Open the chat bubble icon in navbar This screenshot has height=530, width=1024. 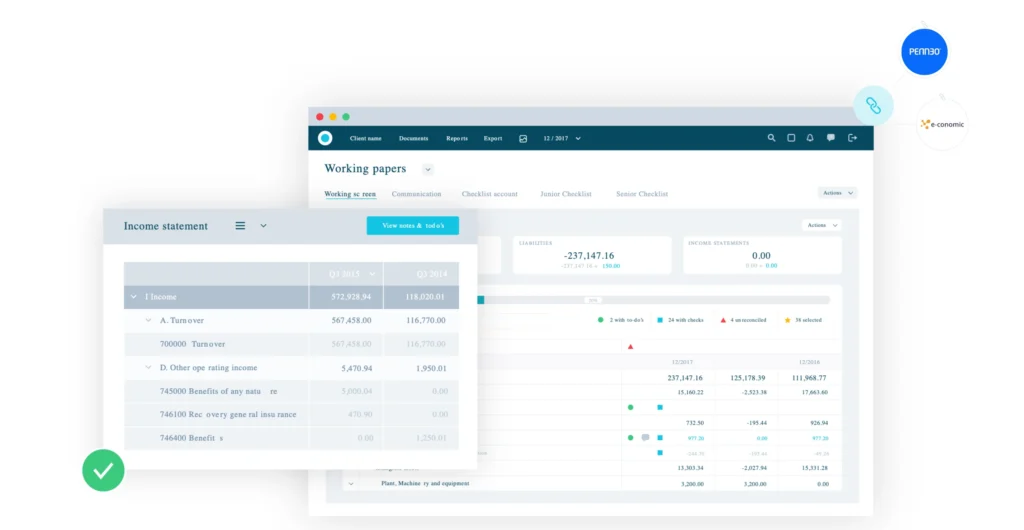[x=831, y=138]
